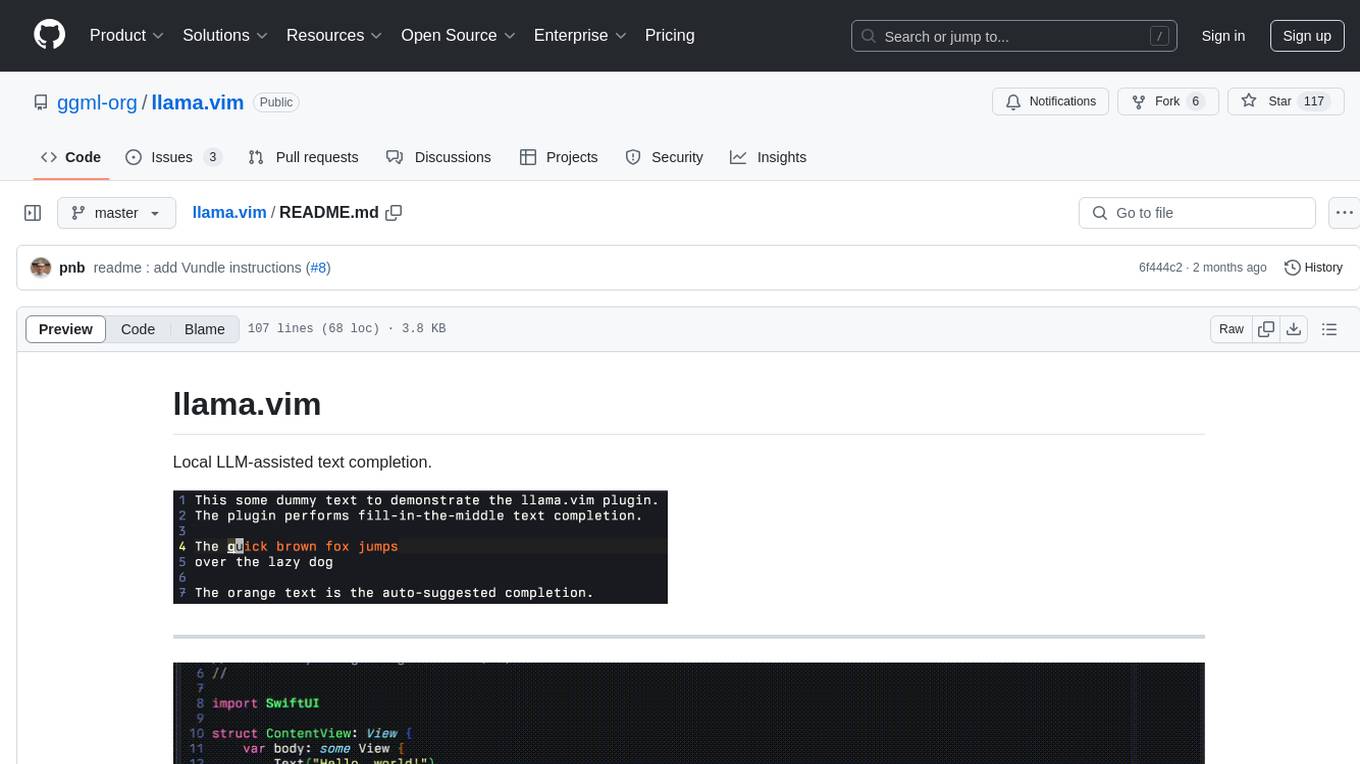Expand the Enterprise menu
Viewport: 1360px width, 764px height.
(580, 35)
